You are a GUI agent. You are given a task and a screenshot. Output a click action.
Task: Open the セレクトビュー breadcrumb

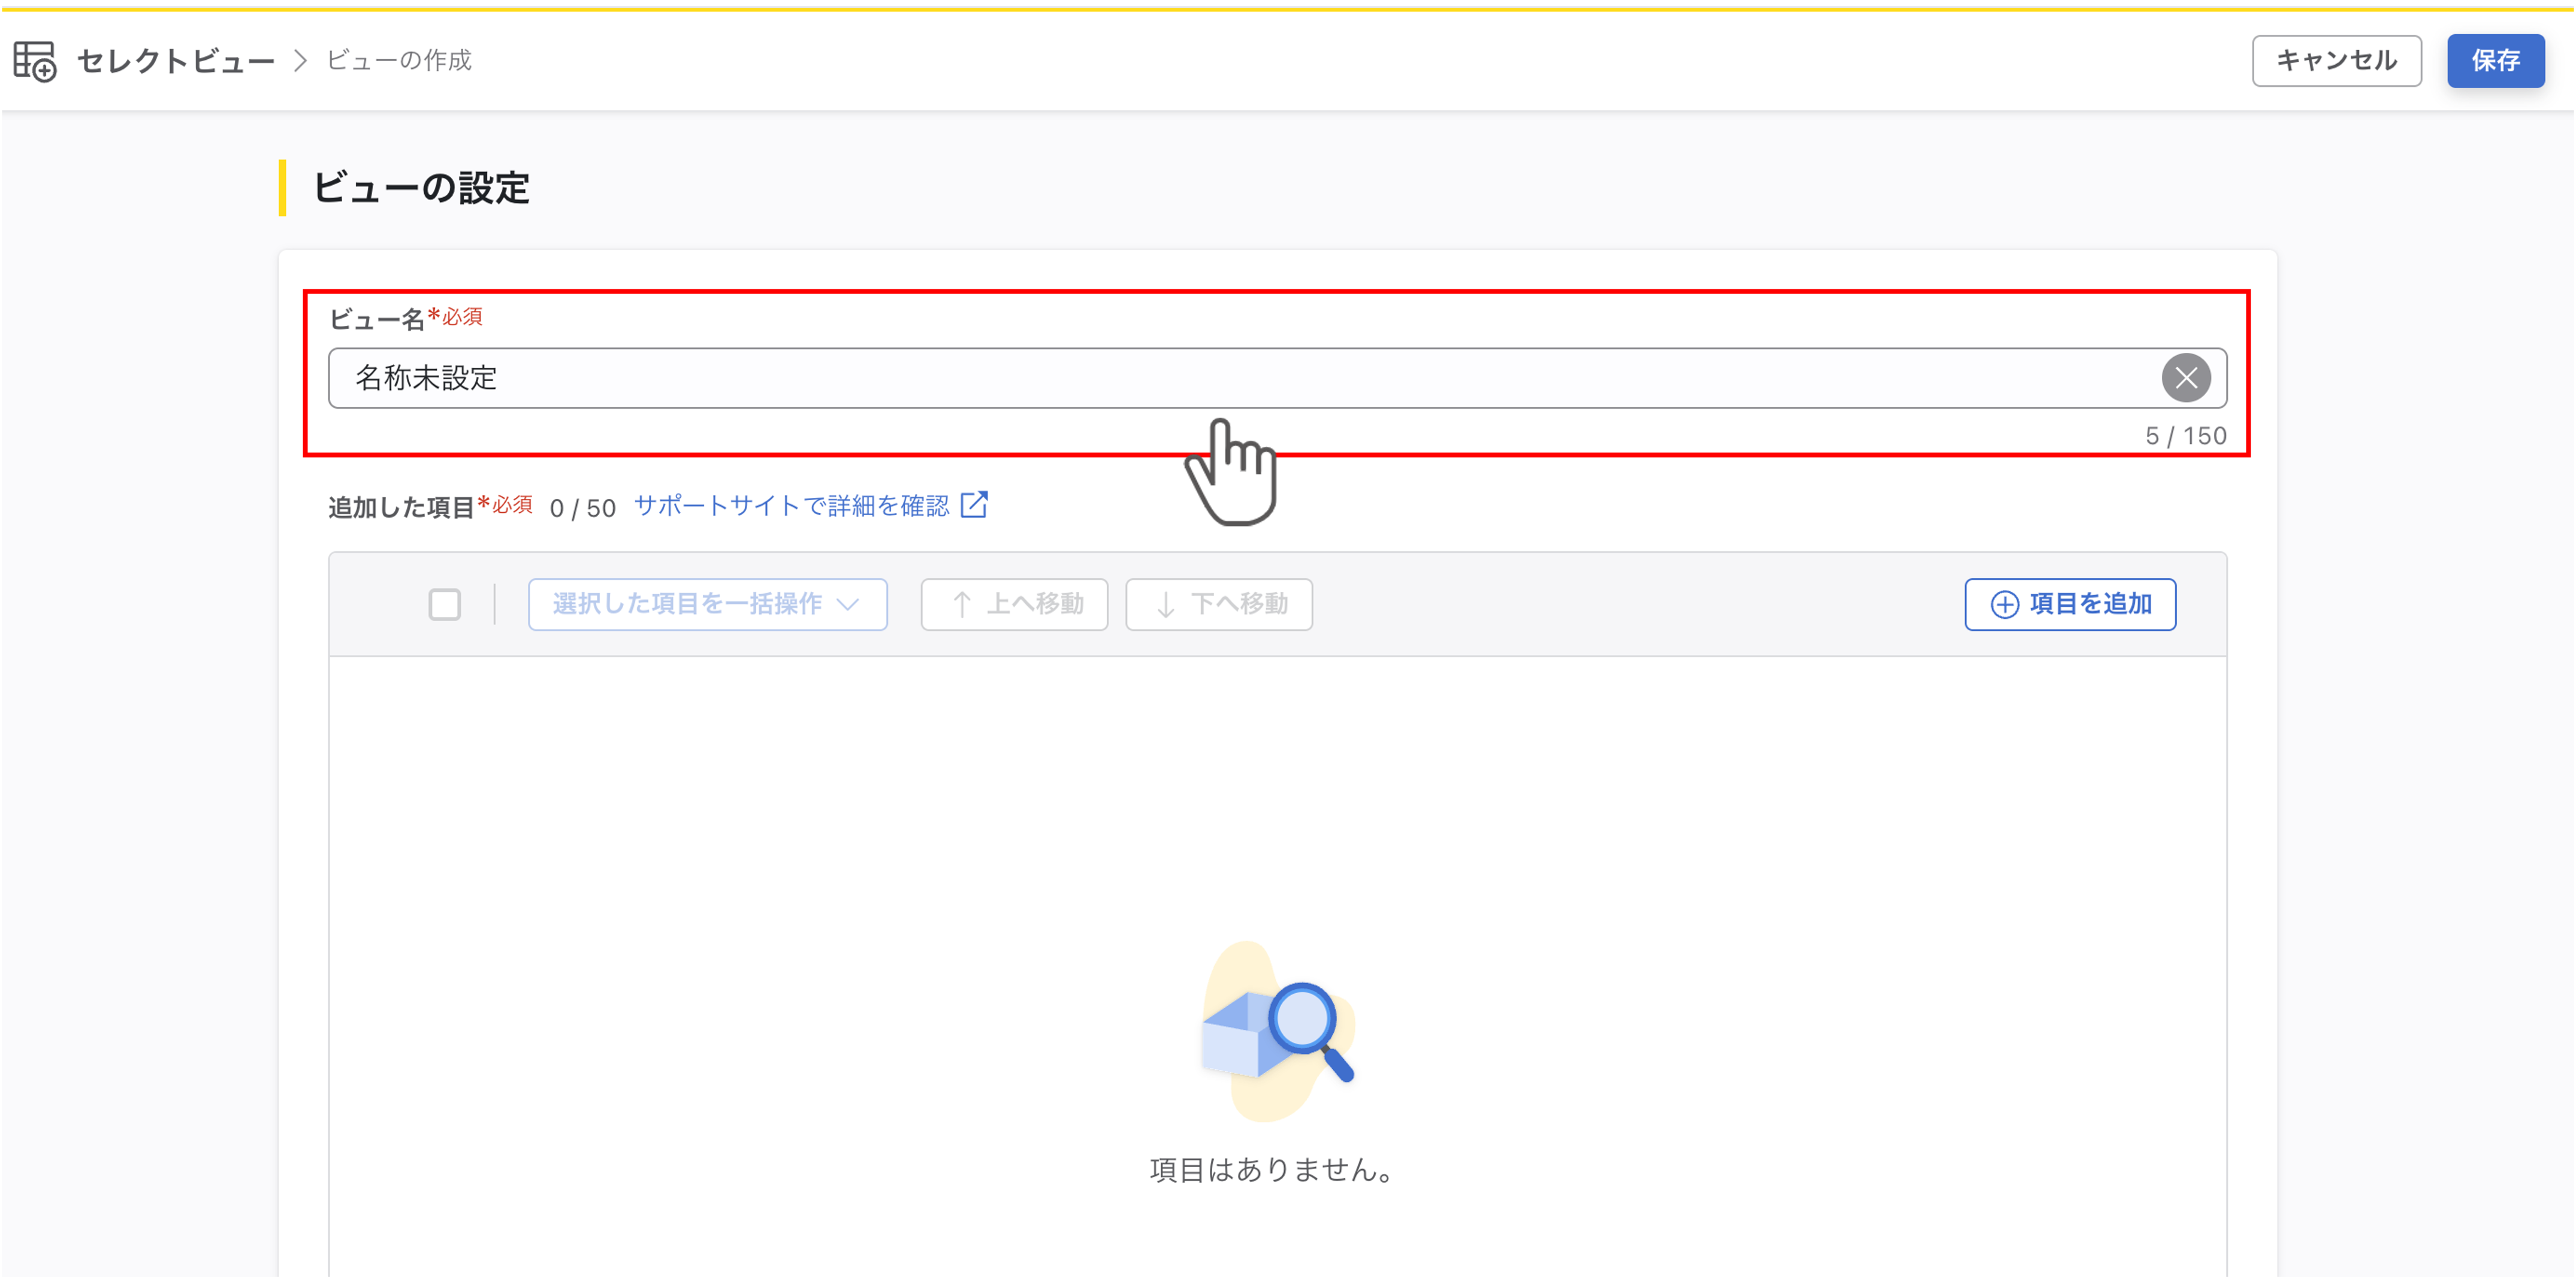pos(176,61)
